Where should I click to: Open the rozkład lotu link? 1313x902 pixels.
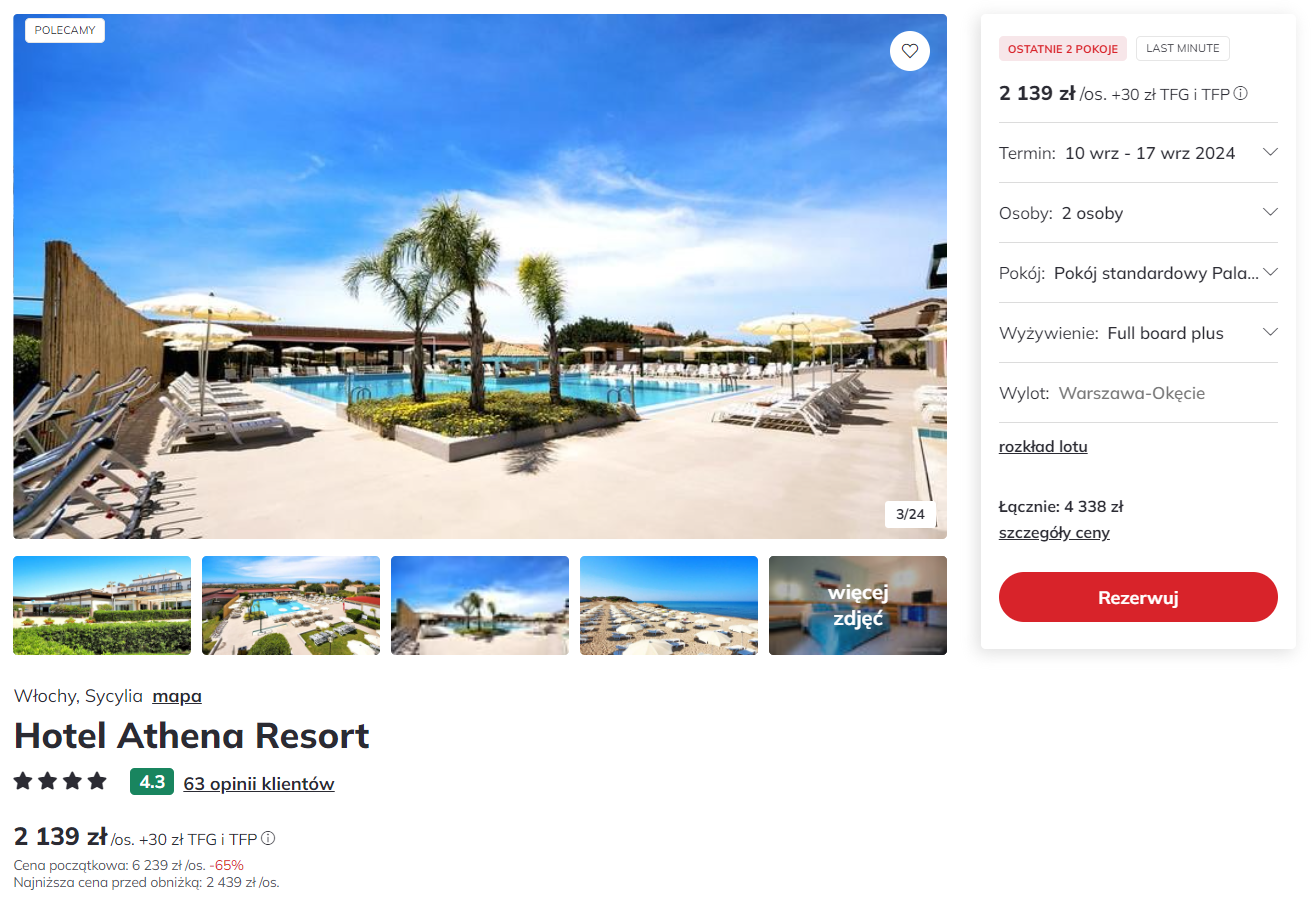(x=1043, y=446)
